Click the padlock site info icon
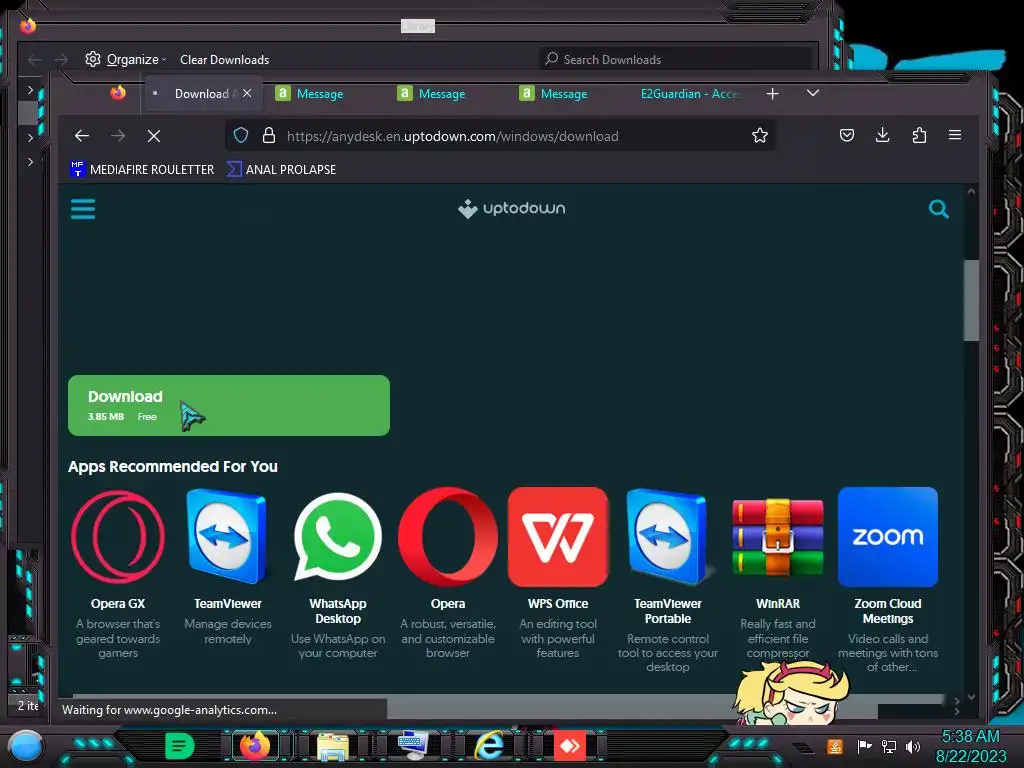1024x768 pixels. [268, 135]
